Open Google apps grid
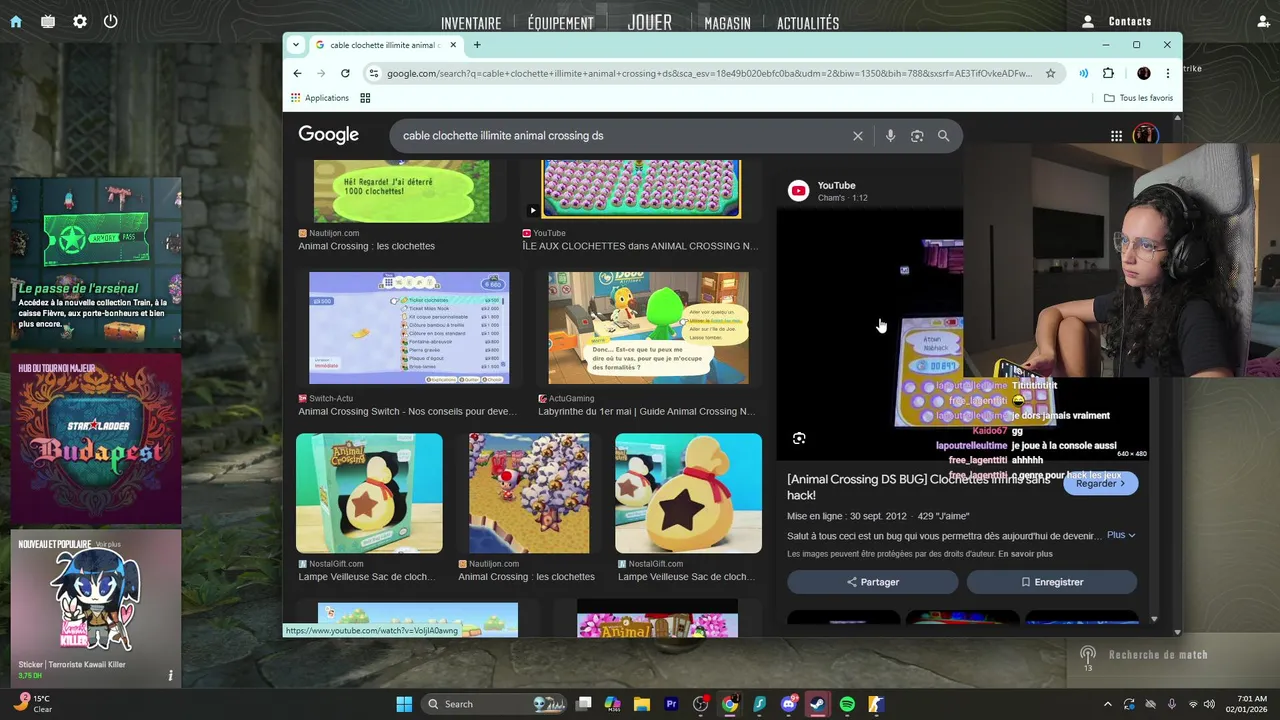The image size is (1280, 720). click(x=1116, y=136)
